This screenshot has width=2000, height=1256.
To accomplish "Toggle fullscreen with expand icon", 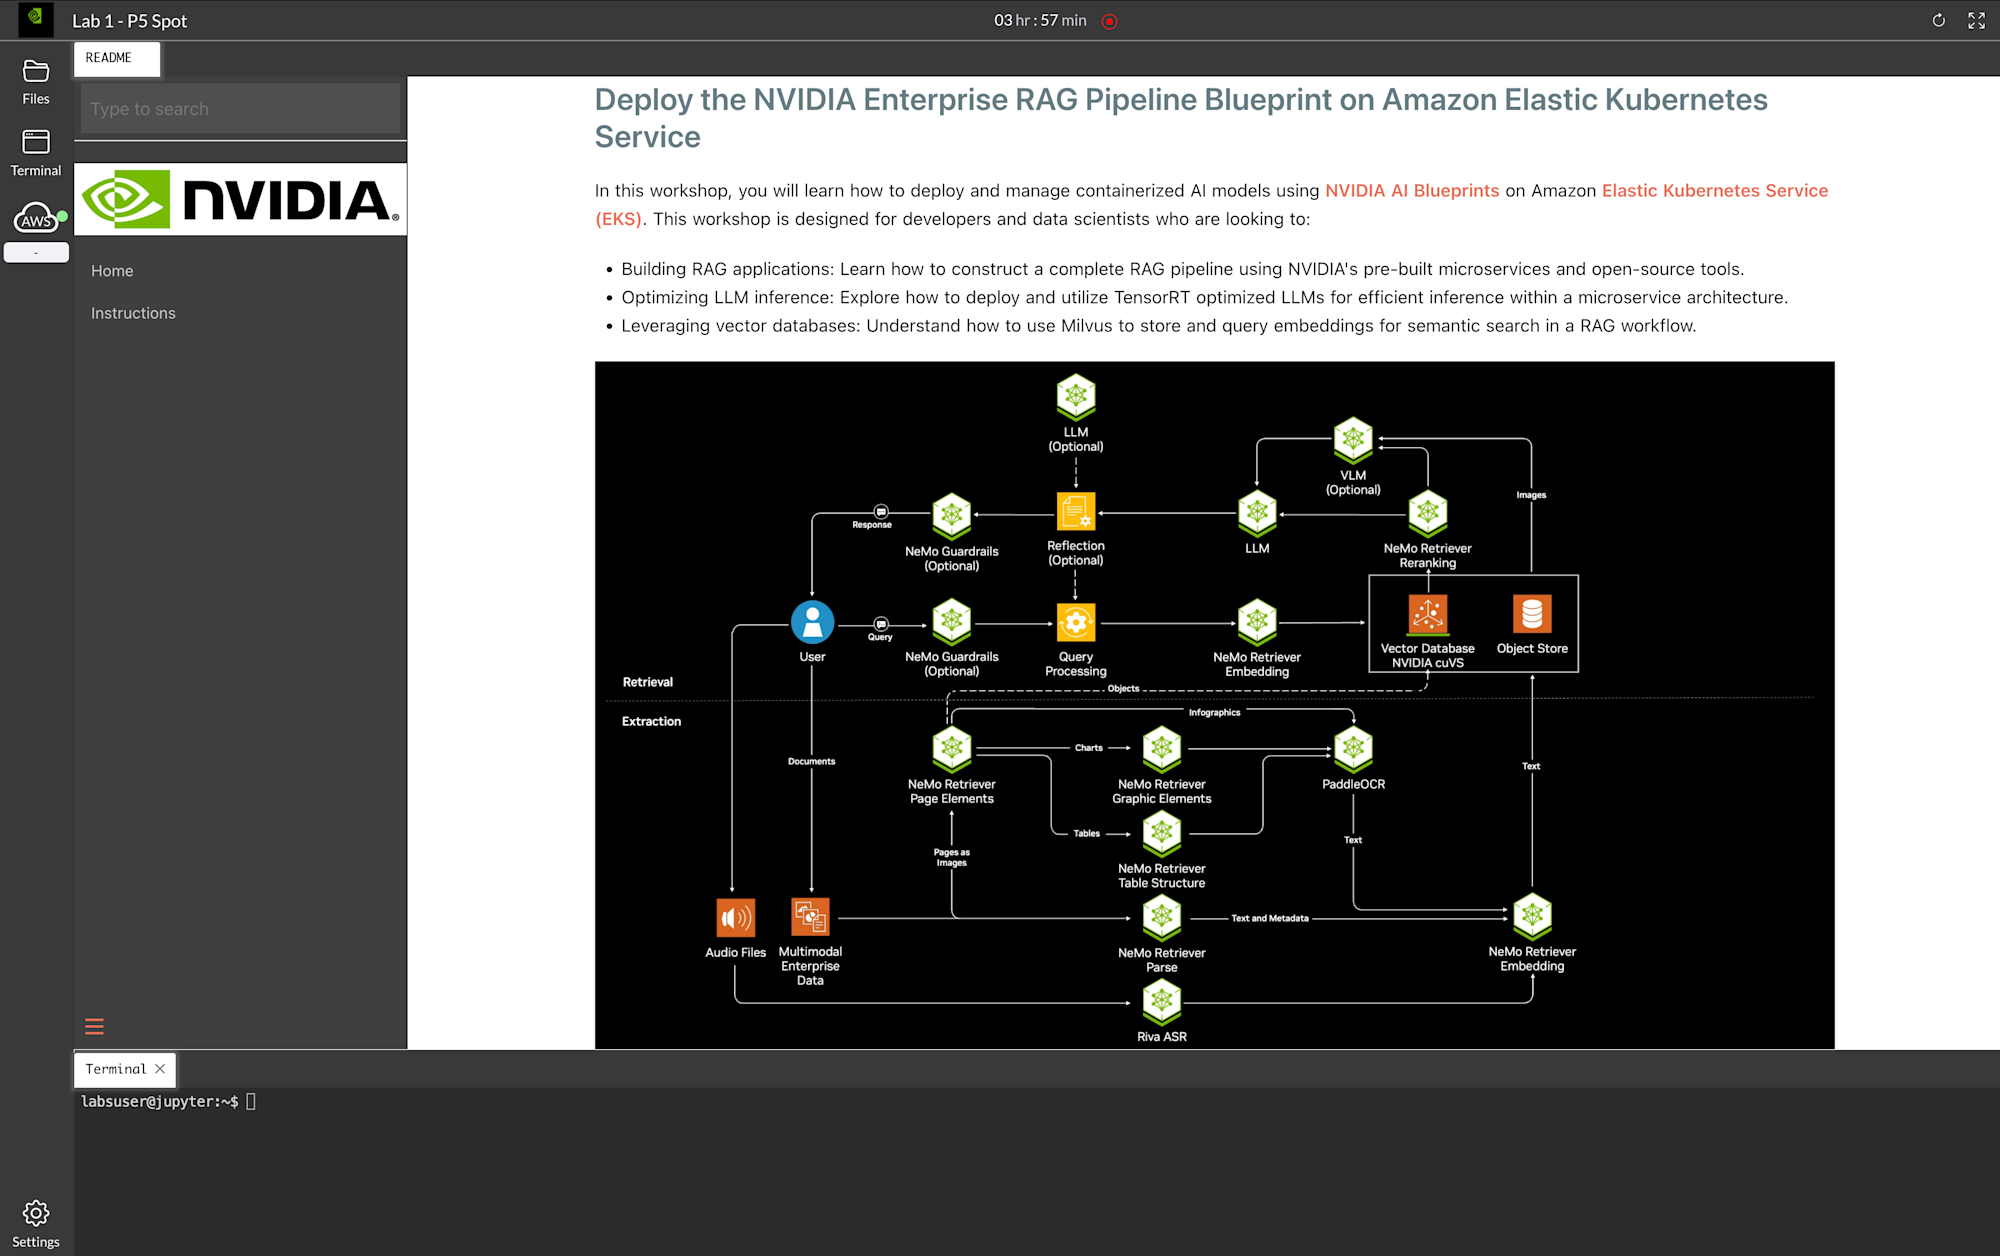I will point(1976,20).
